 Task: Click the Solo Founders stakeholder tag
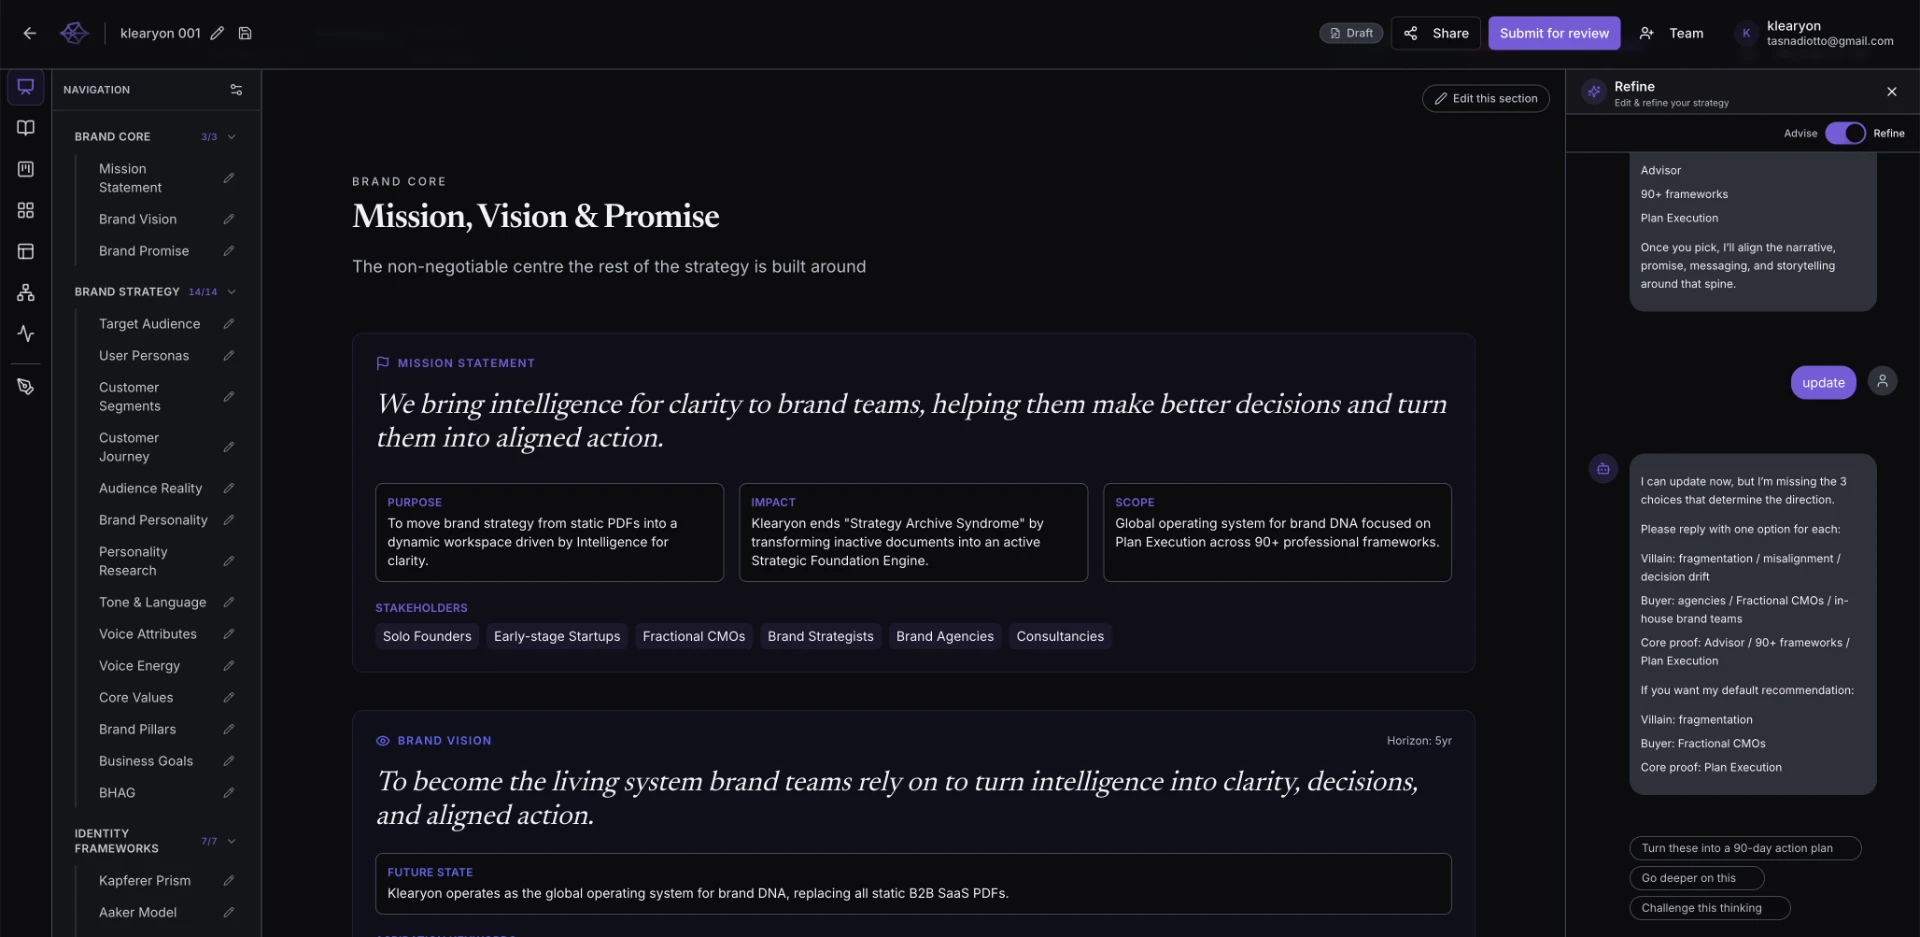coord(427,636)
